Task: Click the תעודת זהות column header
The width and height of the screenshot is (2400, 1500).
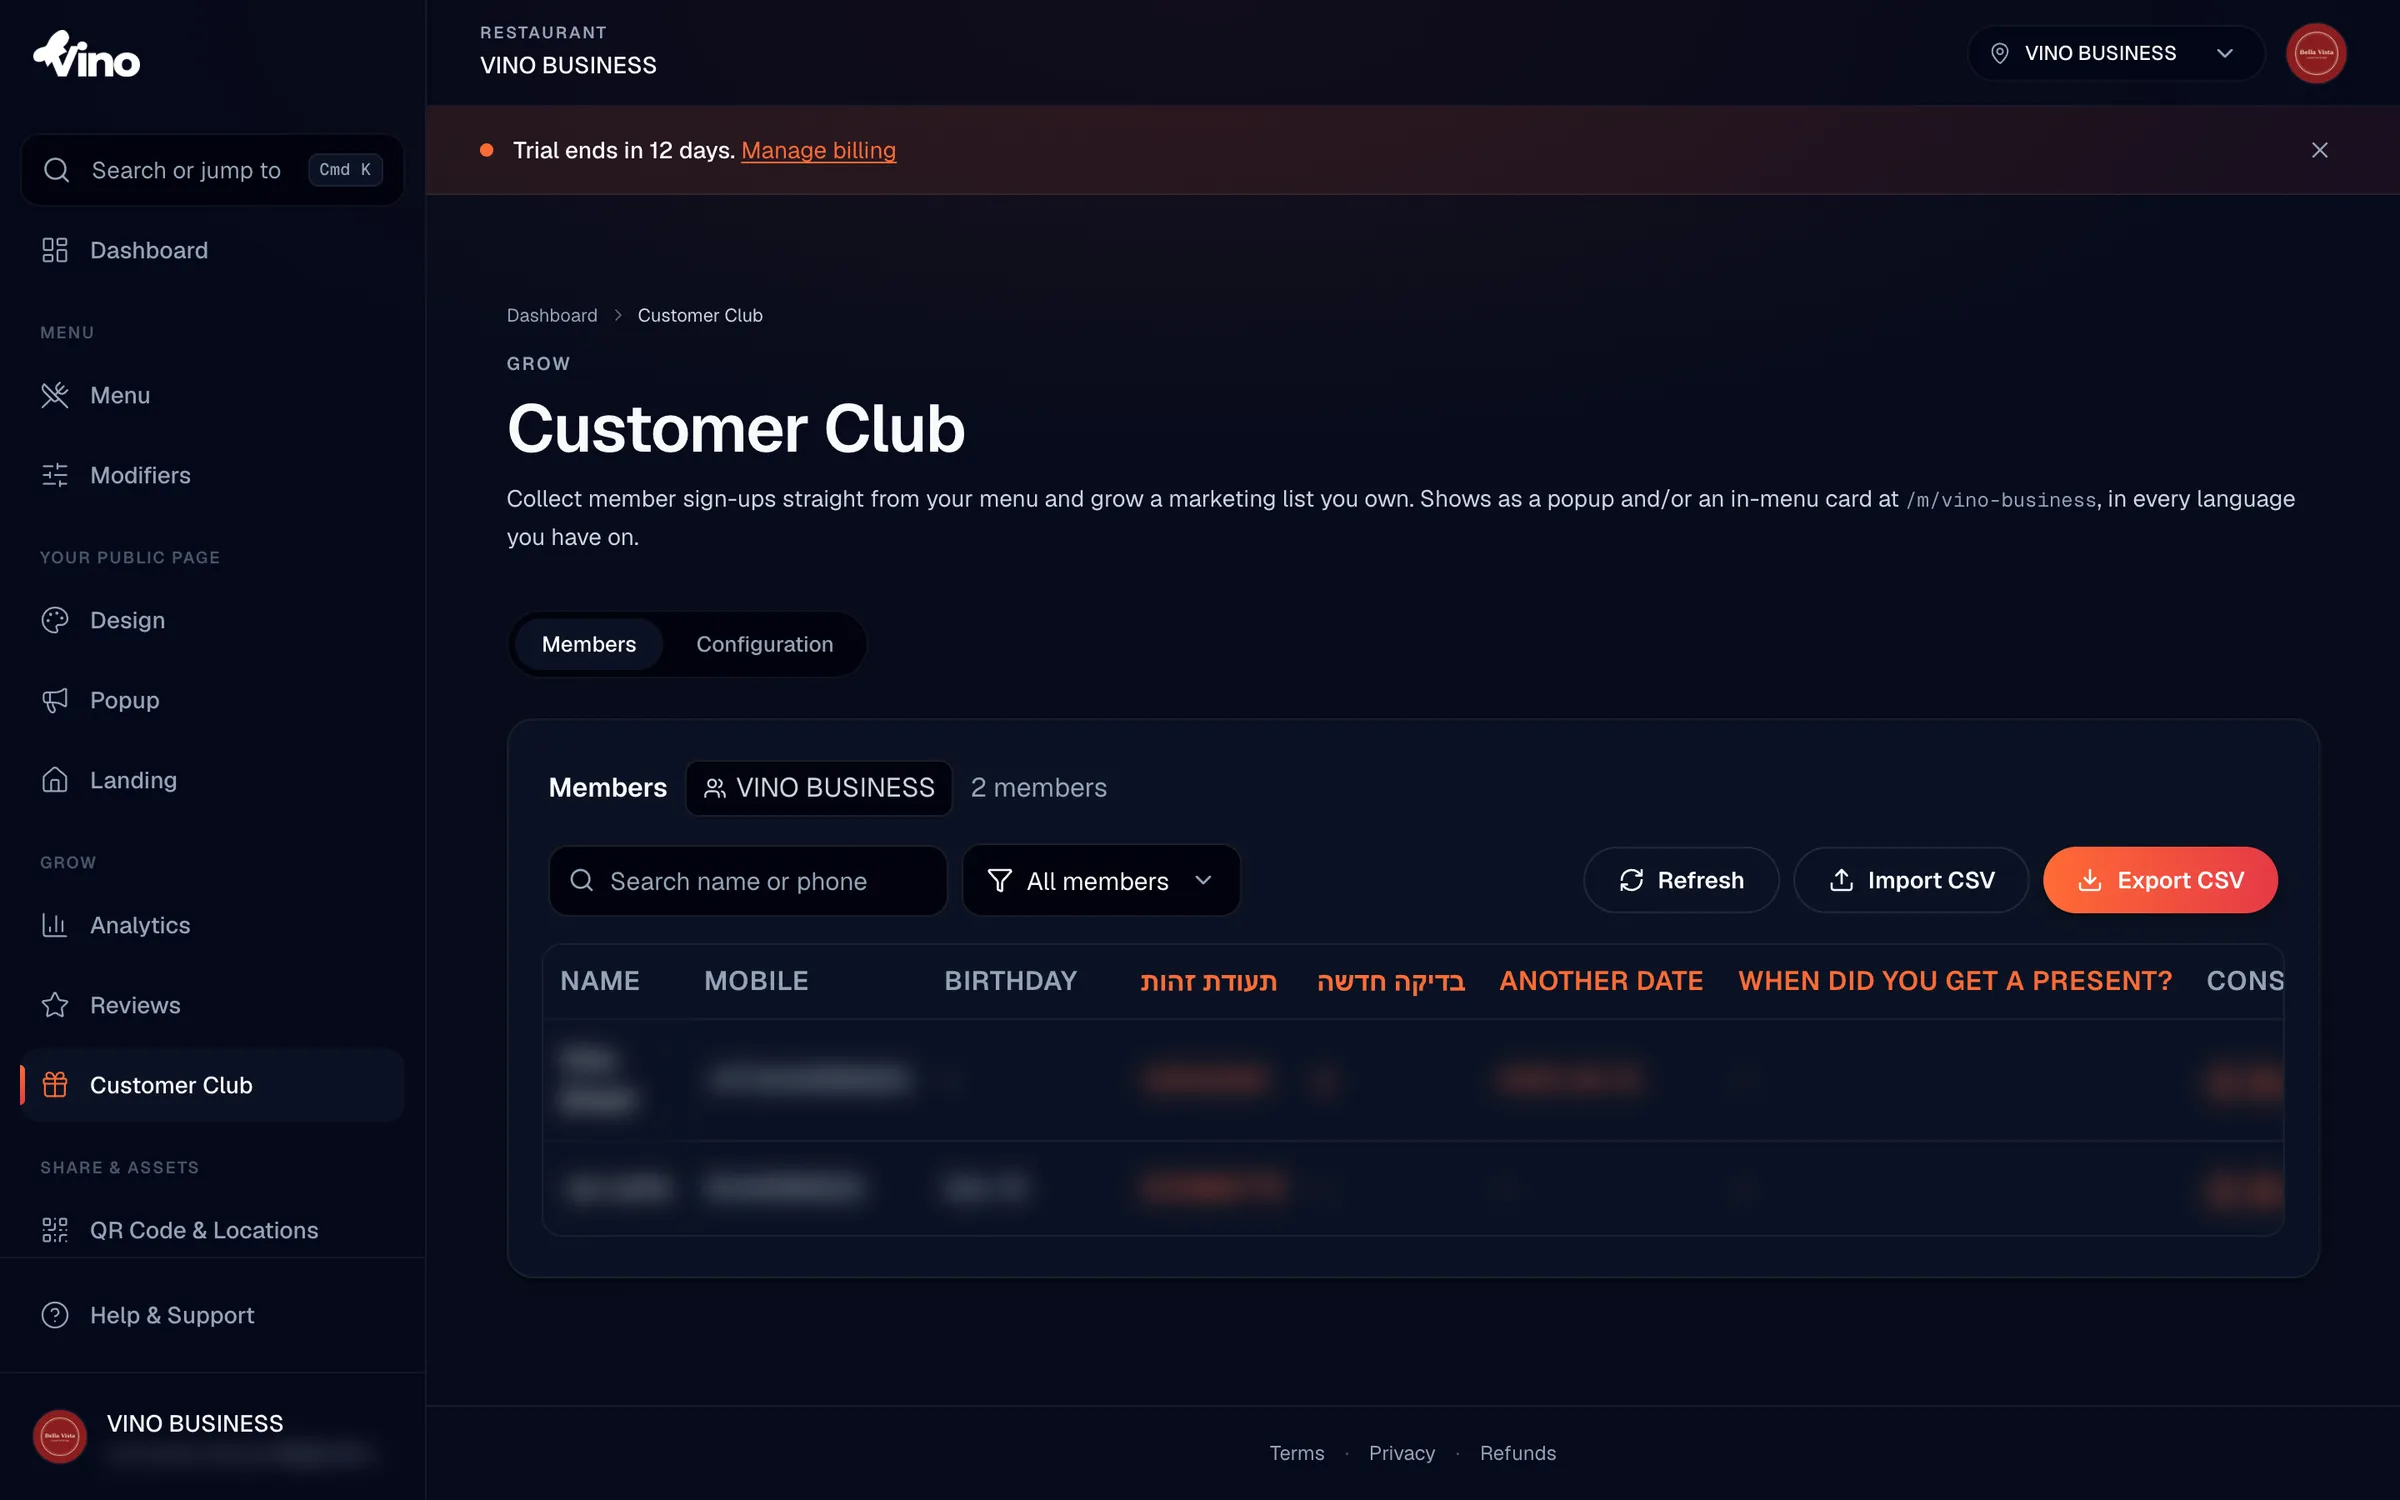Action: tap(1209, 981)
